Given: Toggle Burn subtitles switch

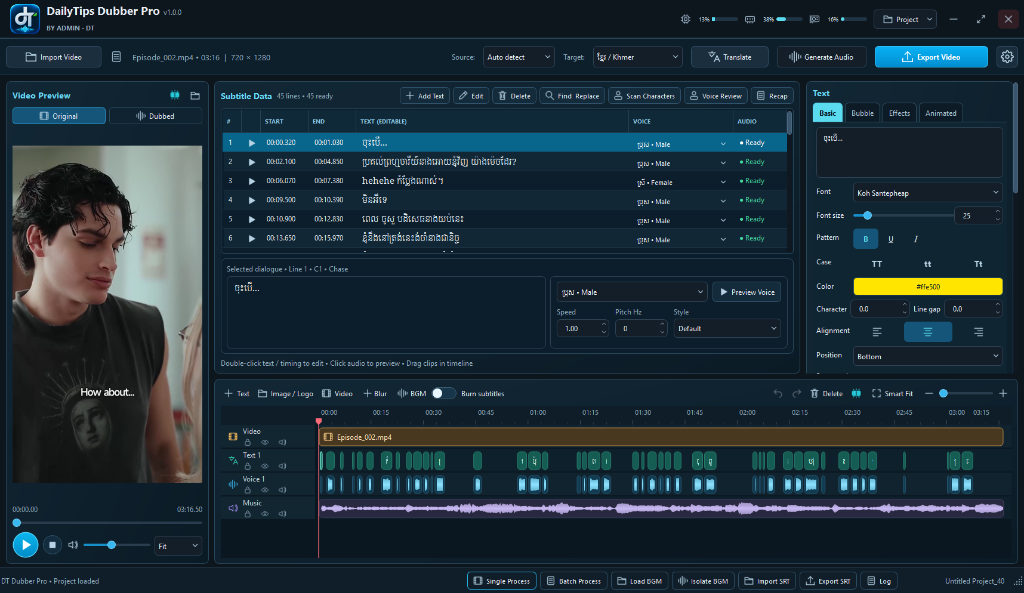Looking at the screenshot, I should click(443, 393).
